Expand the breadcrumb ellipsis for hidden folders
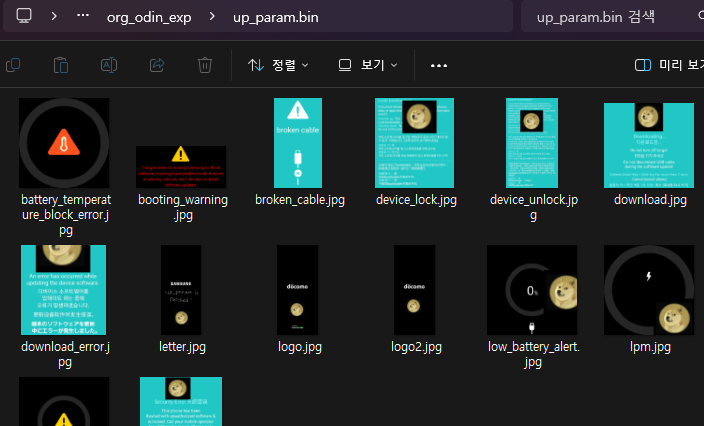 [84, 16]
